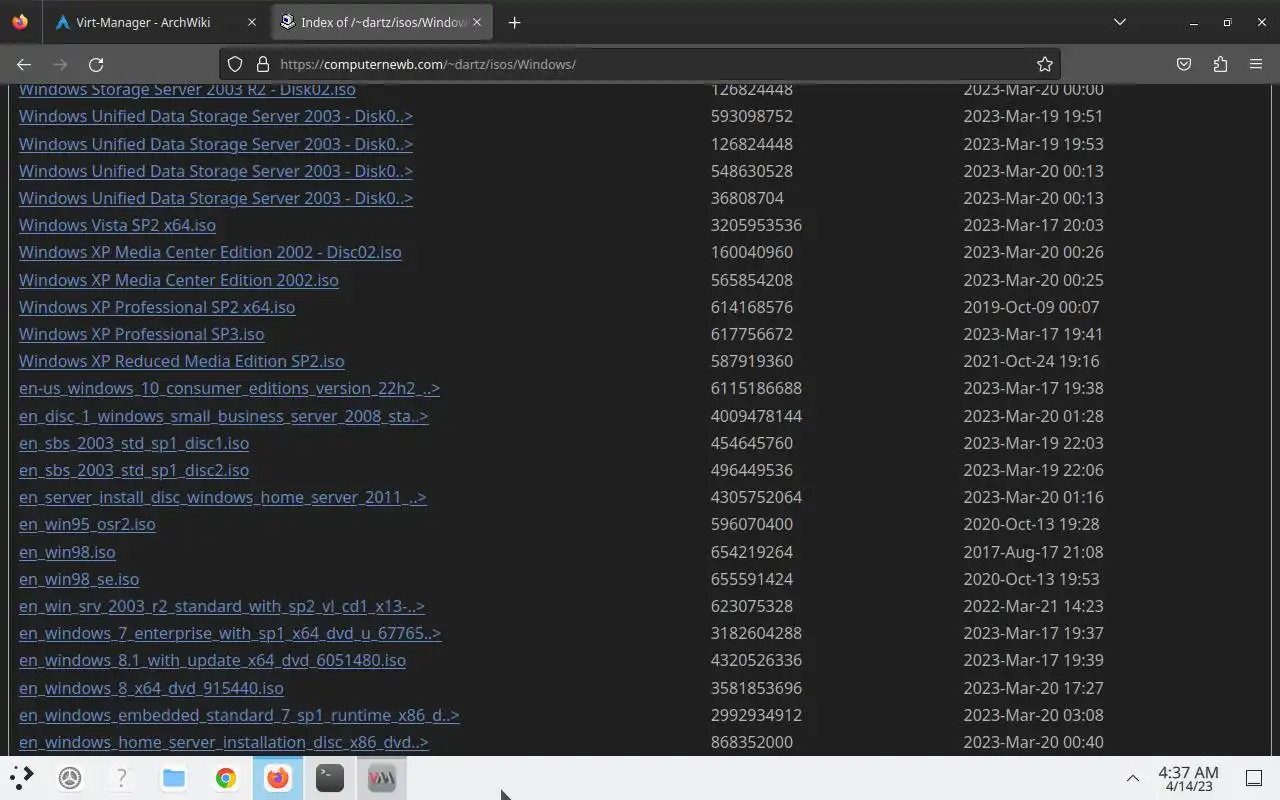
Task: Open the application launcher in taskbar
Action: pos(21,777)
